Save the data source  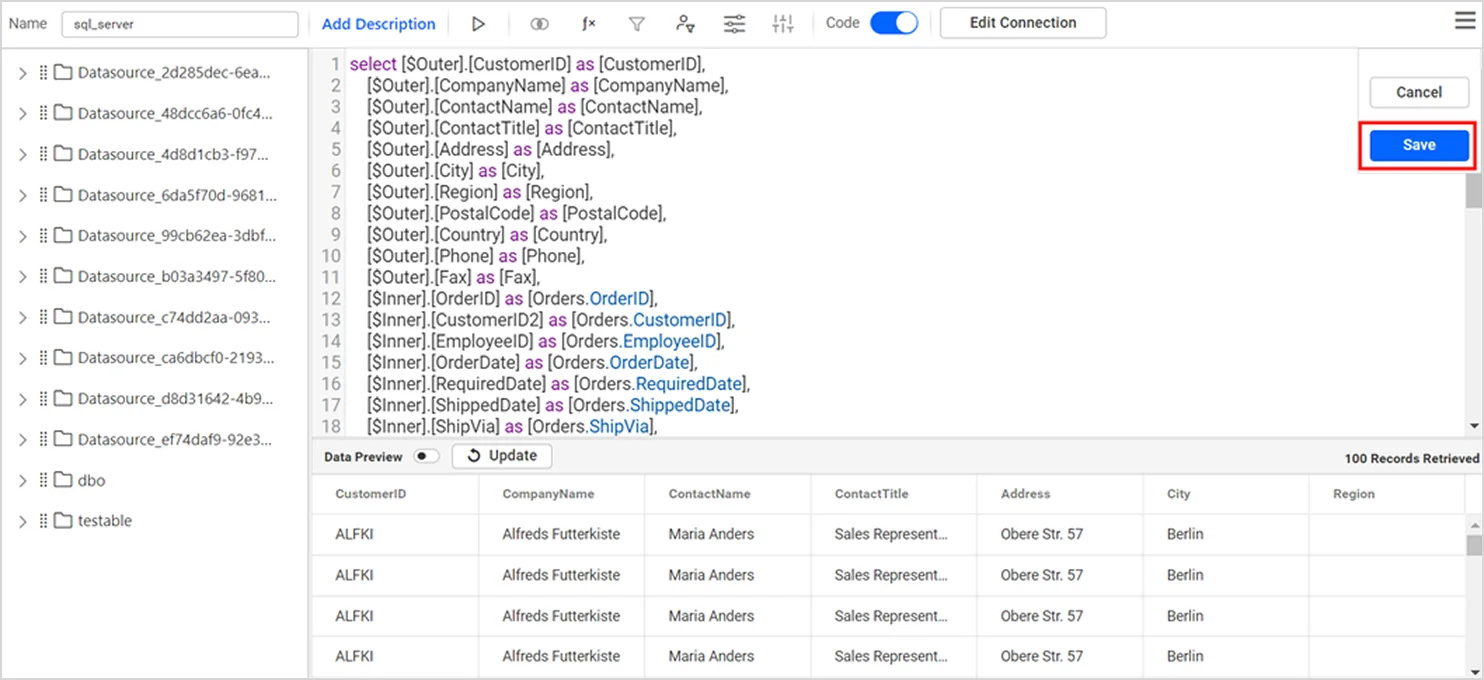[1419, 145]
